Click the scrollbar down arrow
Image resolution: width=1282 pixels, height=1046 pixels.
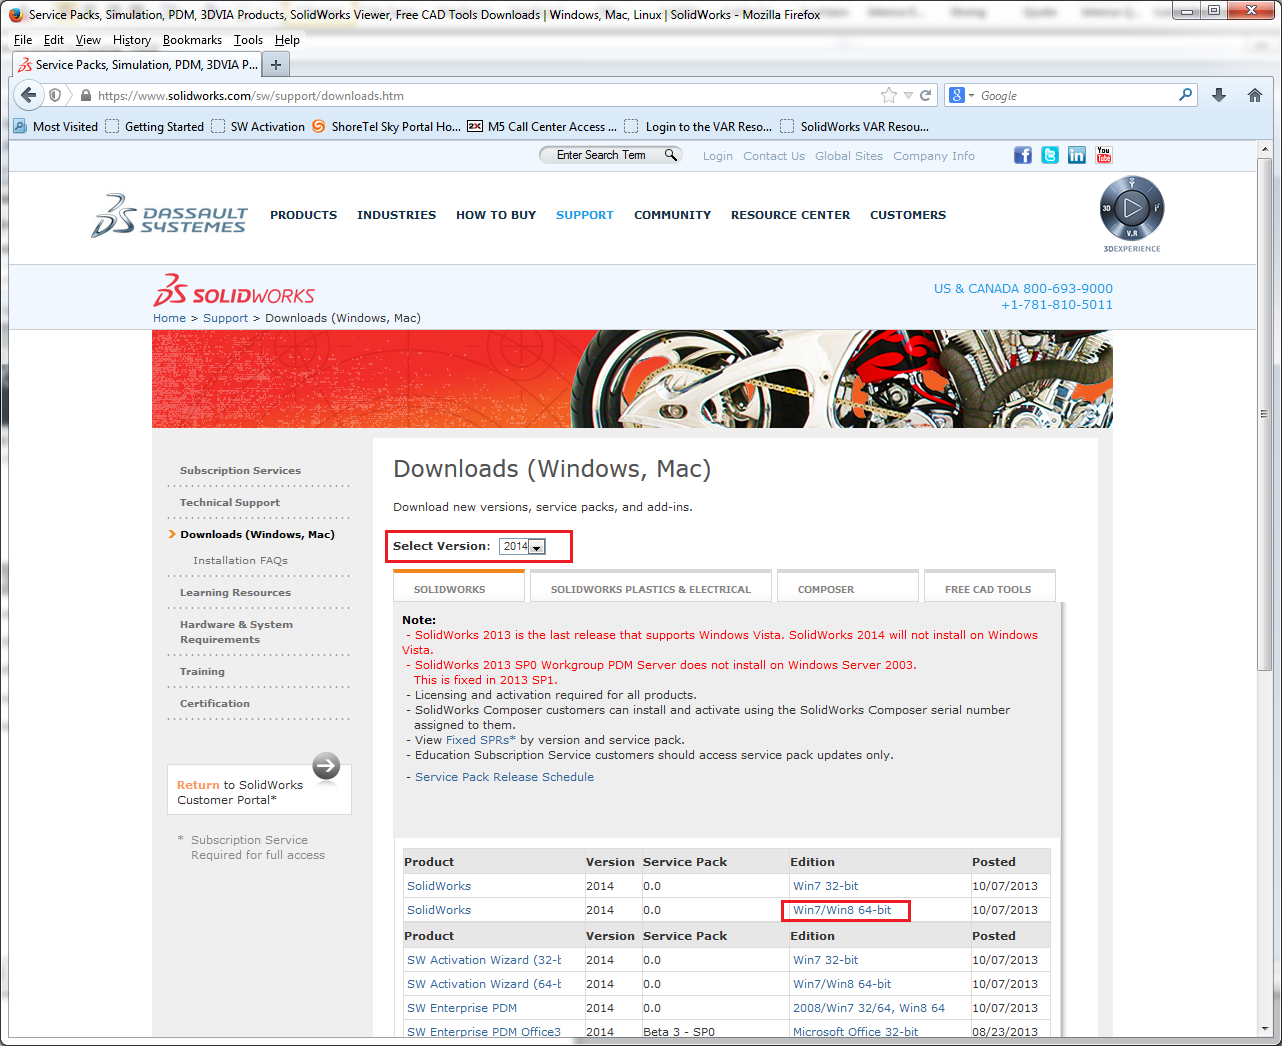[x=1265, y=1028]
